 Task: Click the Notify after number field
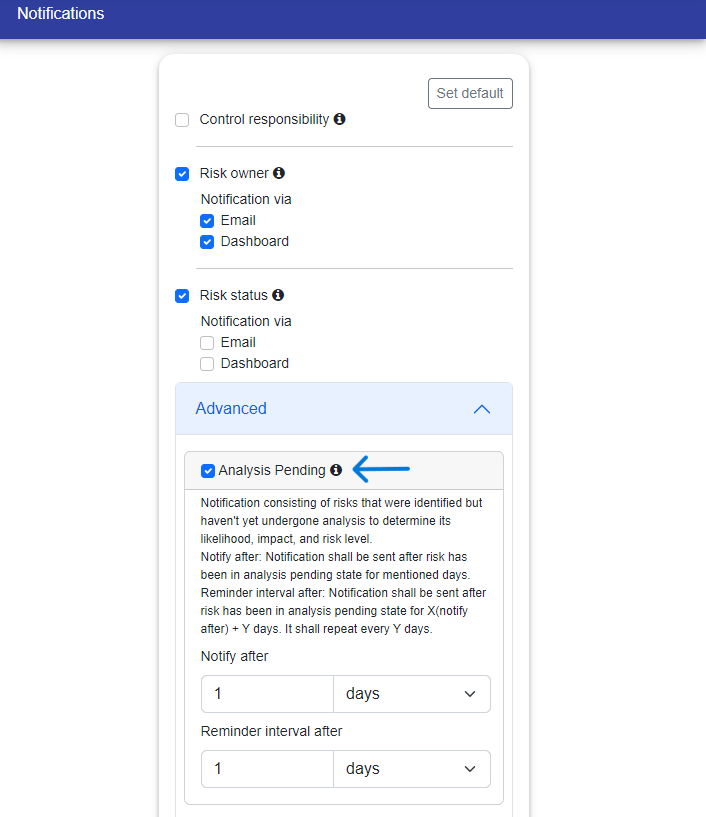point(267,694)
